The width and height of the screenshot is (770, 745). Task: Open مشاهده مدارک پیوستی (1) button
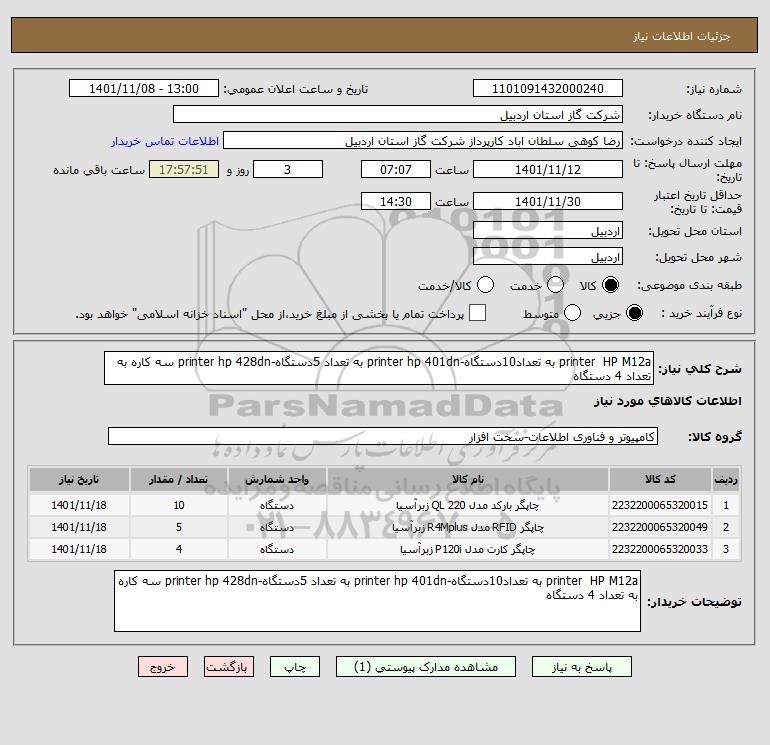click(x=426, y=667)
